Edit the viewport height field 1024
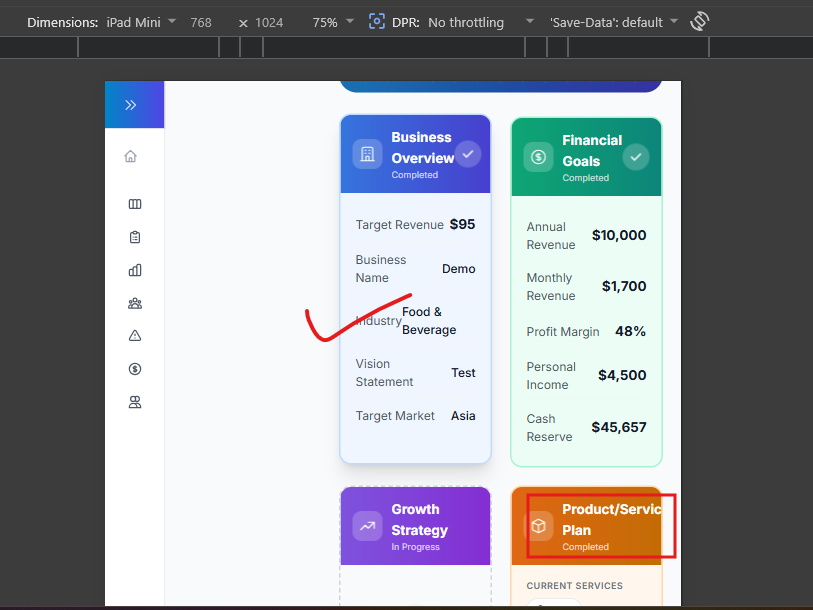The width and height of the screenshot is (813, 610). tap(269, 22)
